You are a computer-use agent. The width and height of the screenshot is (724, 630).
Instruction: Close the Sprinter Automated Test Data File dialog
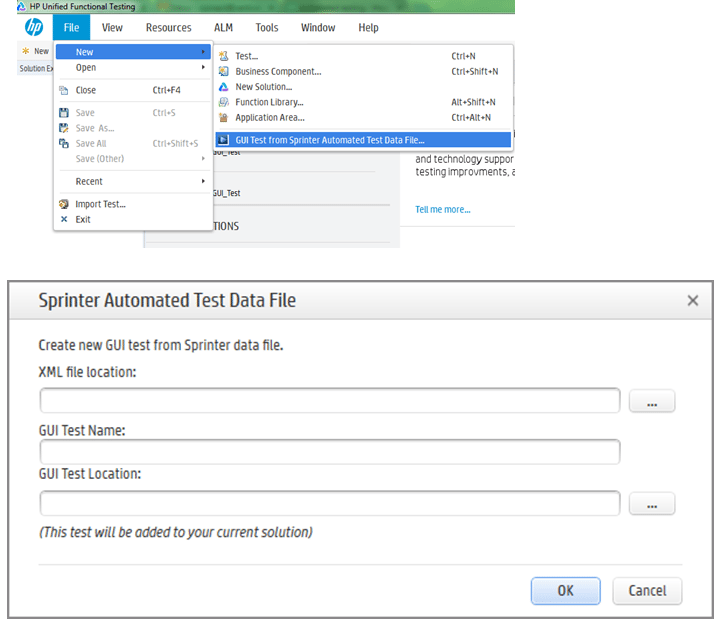pyautogui.click(x=693, y=301)
